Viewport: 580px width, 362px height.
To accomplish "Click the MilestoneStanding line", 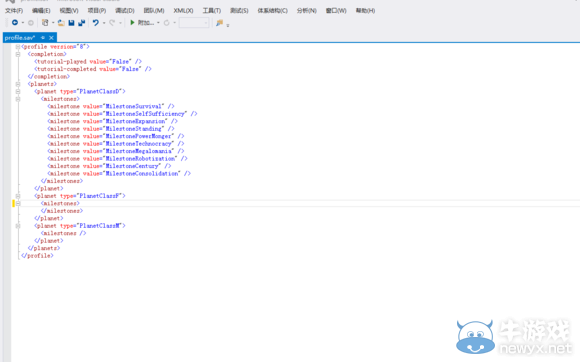I will pos(111,129).
